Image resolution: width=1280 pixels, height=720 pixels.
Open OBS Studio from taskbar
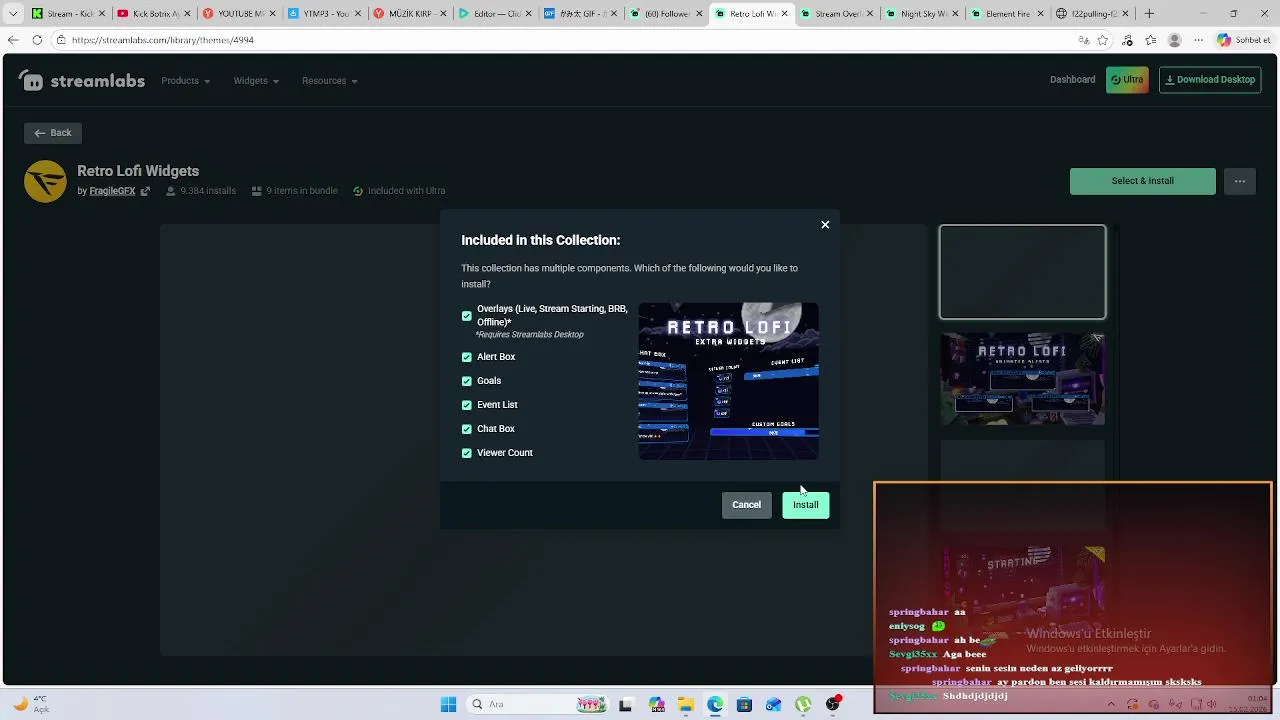833,705
